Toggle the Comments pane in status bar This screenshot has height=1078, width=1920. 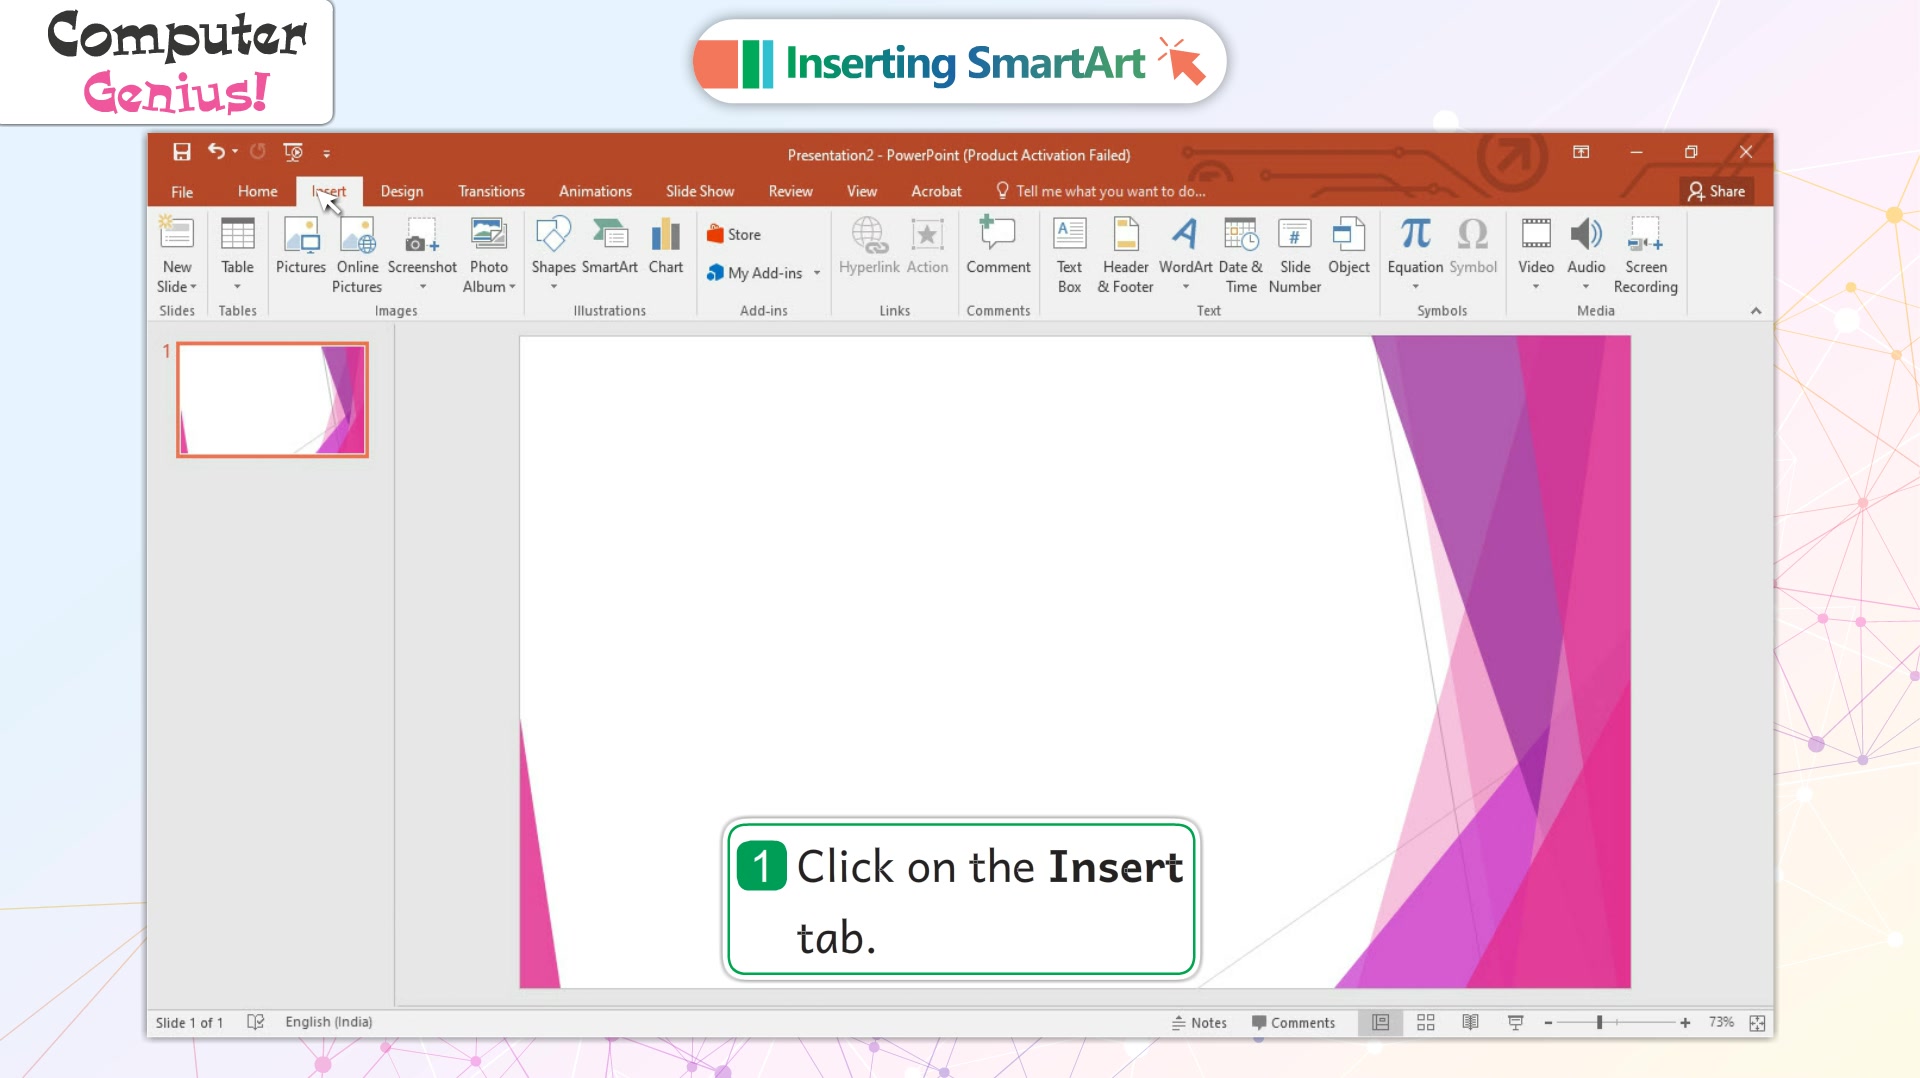pos(1293,1023)
